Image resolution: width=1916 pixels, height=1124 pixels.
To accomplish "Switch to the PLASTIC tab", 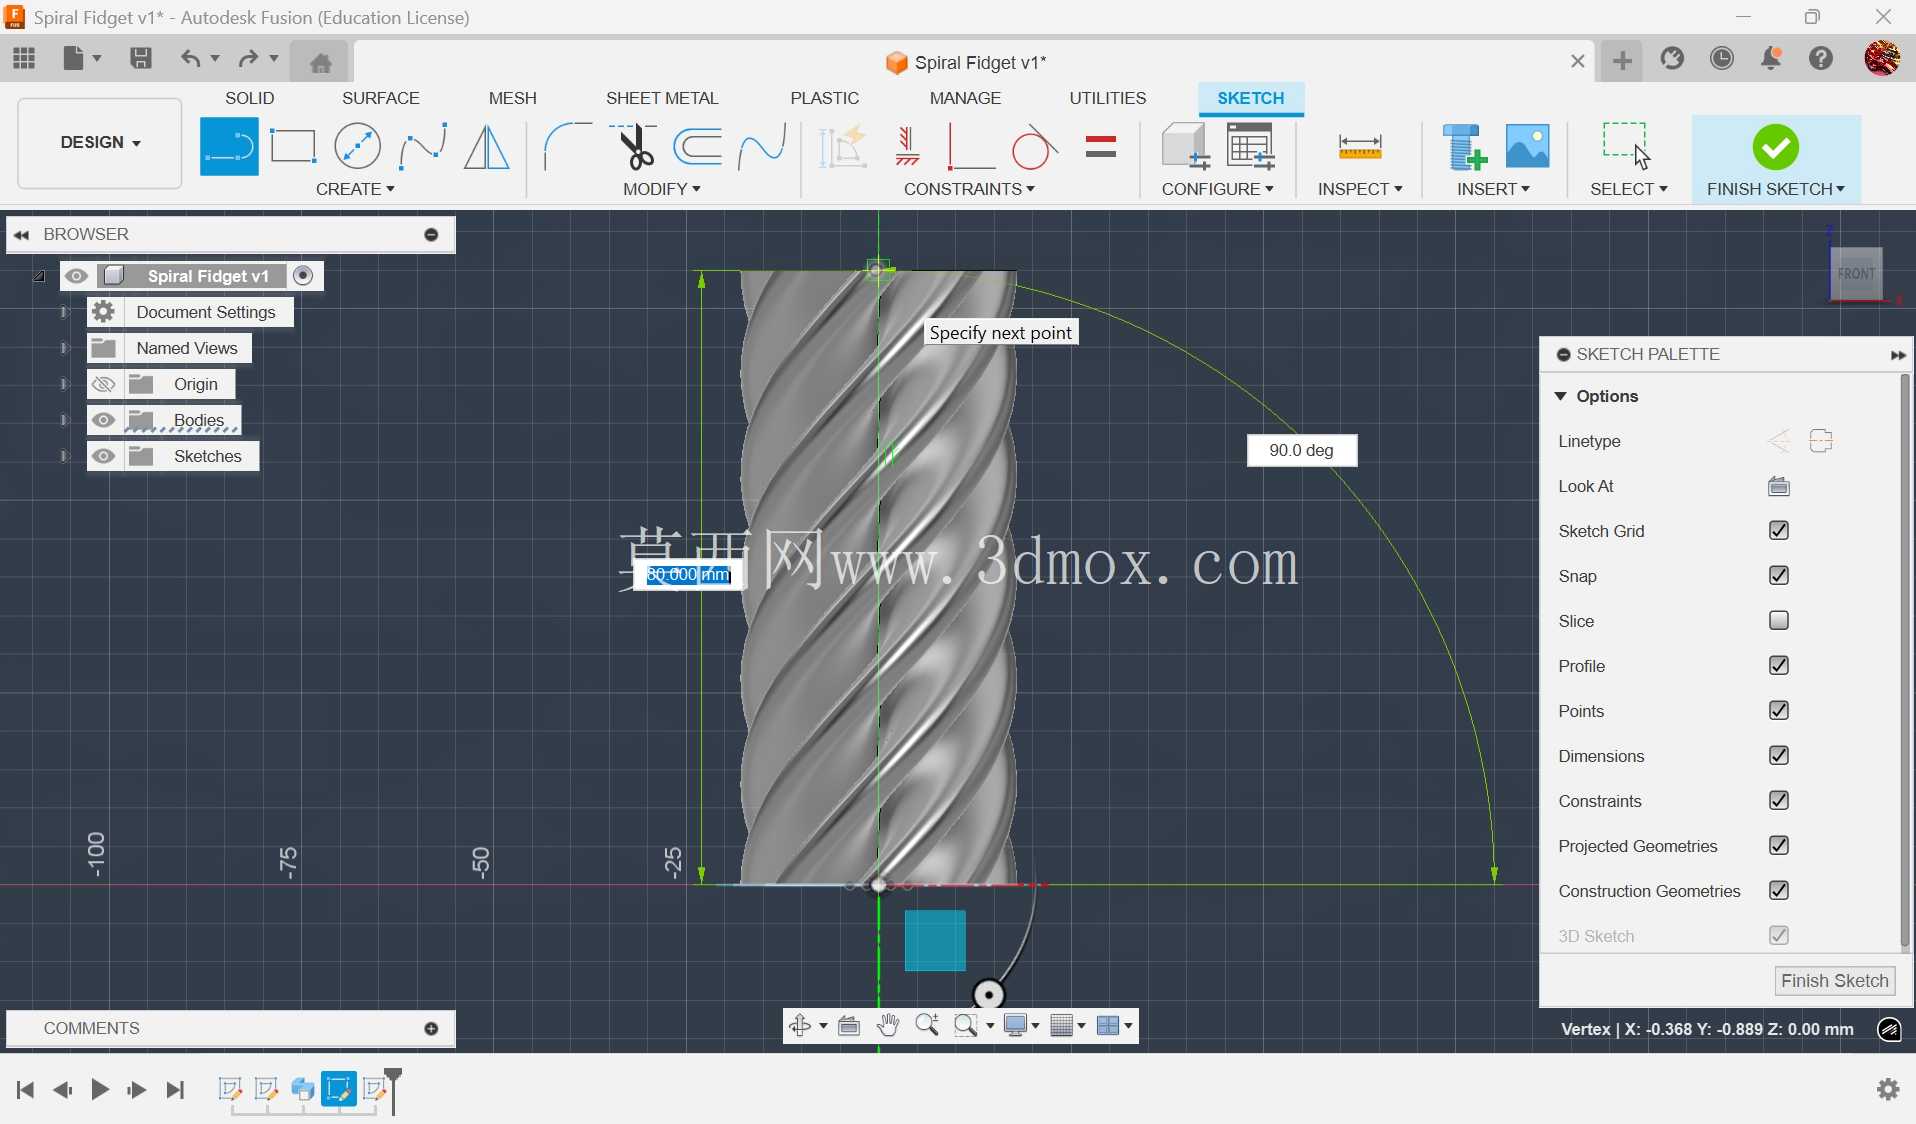I will pyautogui.click(x=824, y=98).
